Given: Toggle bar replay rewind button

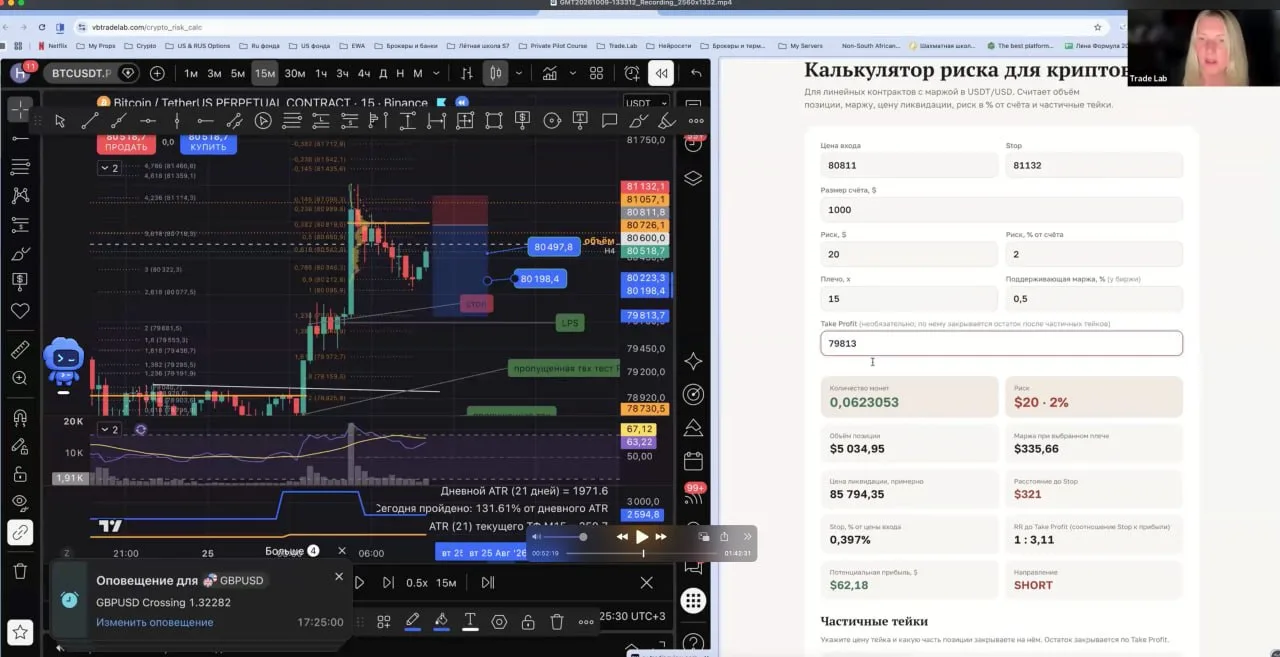Looking at the screenshot, I should coord(660,73).
